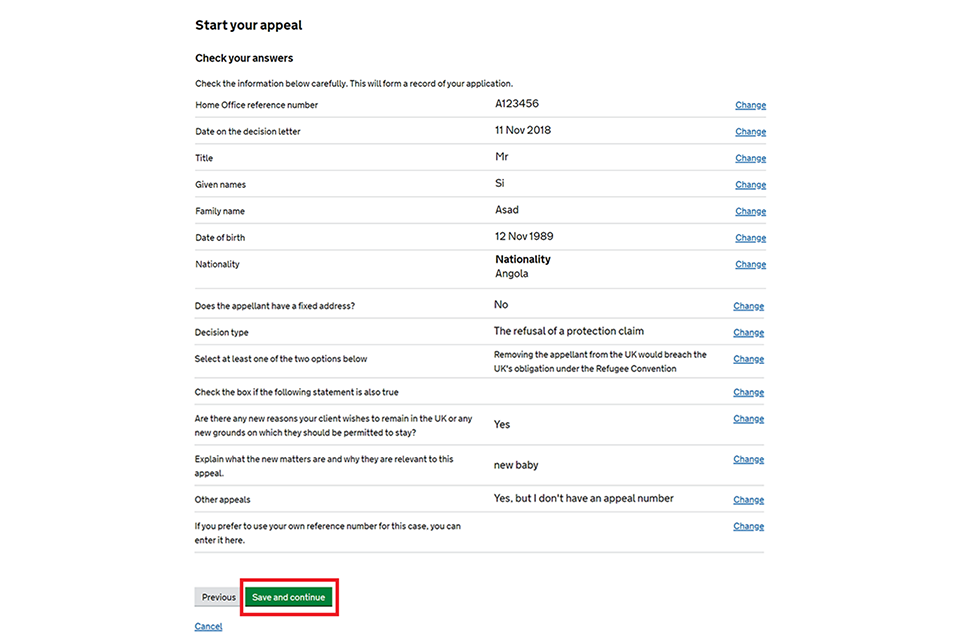Change the Given names answer

pos(750,185)
